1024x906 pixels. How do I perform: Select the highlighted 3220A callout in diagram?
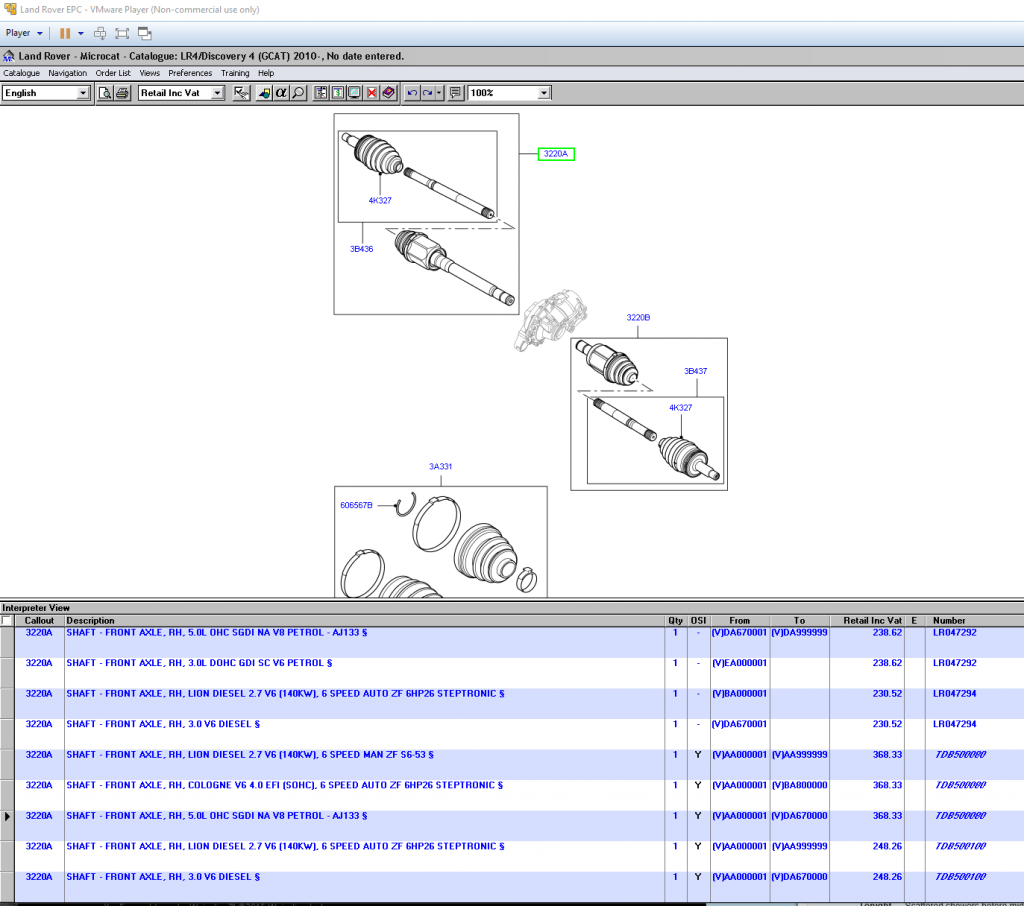tap(556, 154)
